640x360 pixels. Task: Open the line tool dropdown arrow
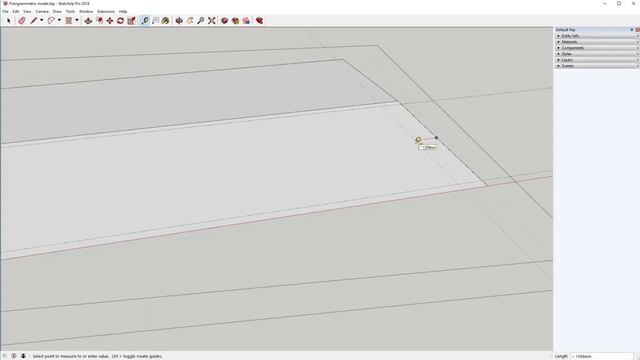click(41, 20)
